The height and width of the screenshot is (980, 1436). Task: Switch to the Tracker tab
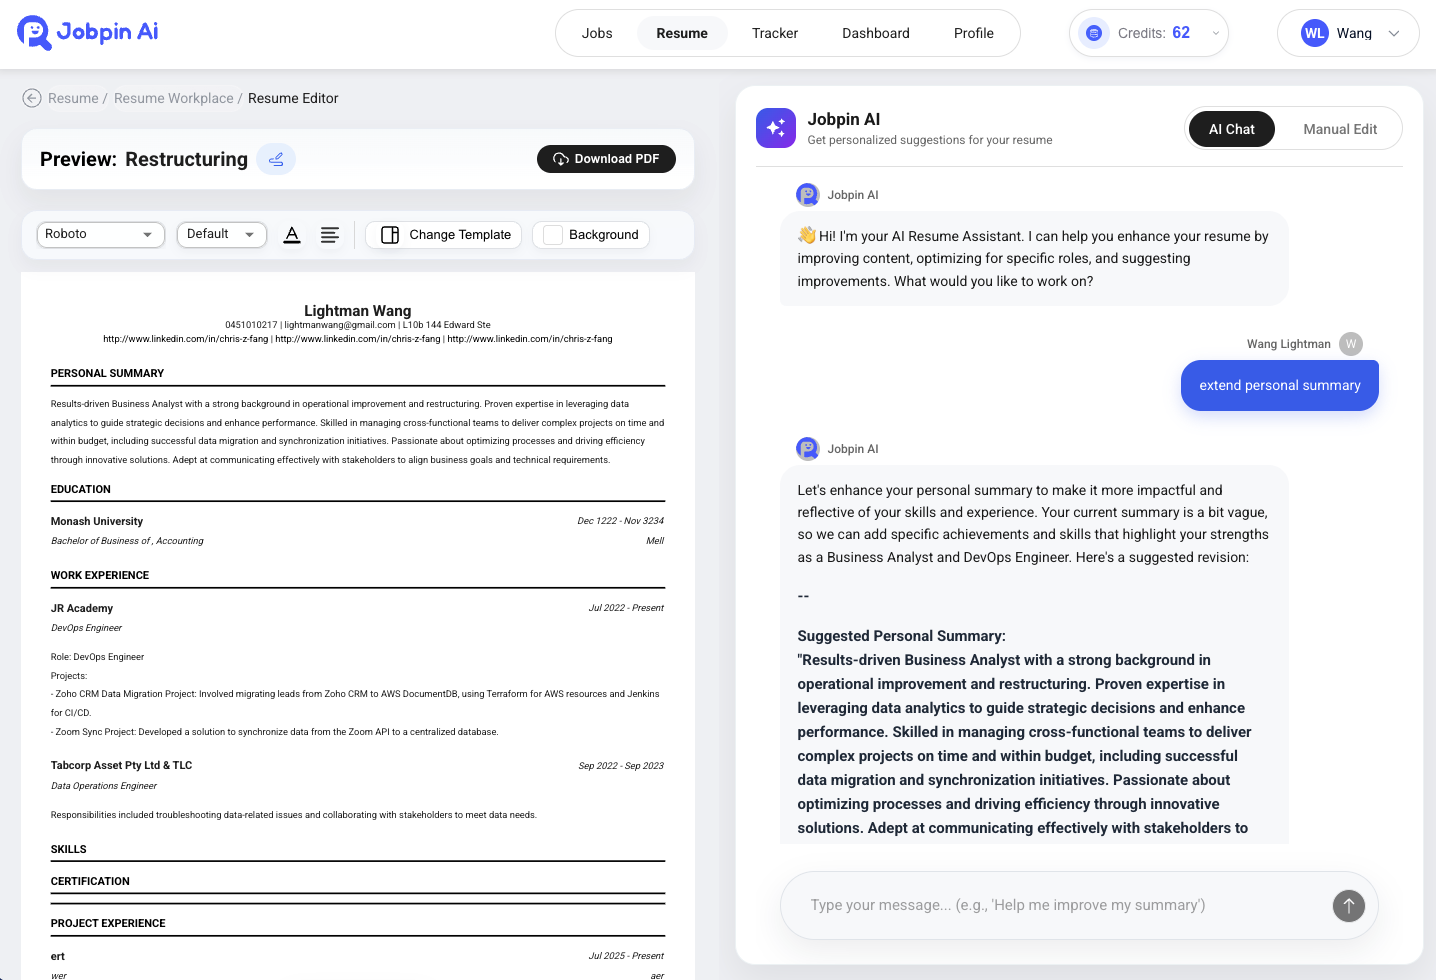coord(775,32)
